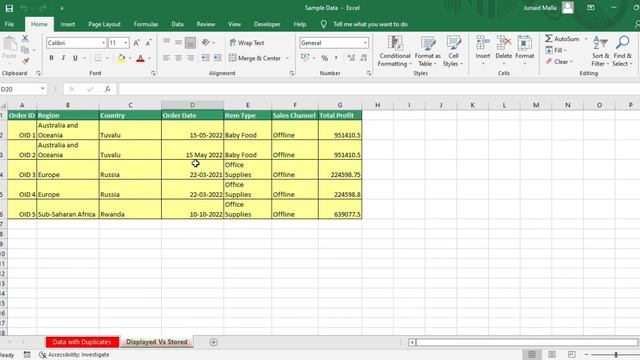Click the Orientation text-angle icon
This screenshot has height=360, width=640.
click(206, 43)
